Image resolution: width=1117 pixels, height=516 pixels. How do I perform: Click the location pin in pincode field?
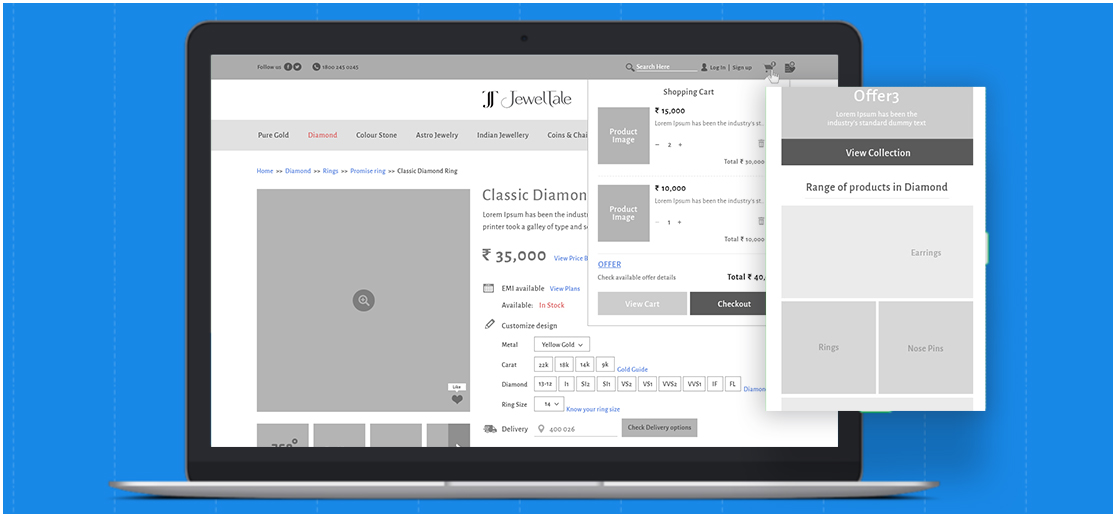pos(541,429)
